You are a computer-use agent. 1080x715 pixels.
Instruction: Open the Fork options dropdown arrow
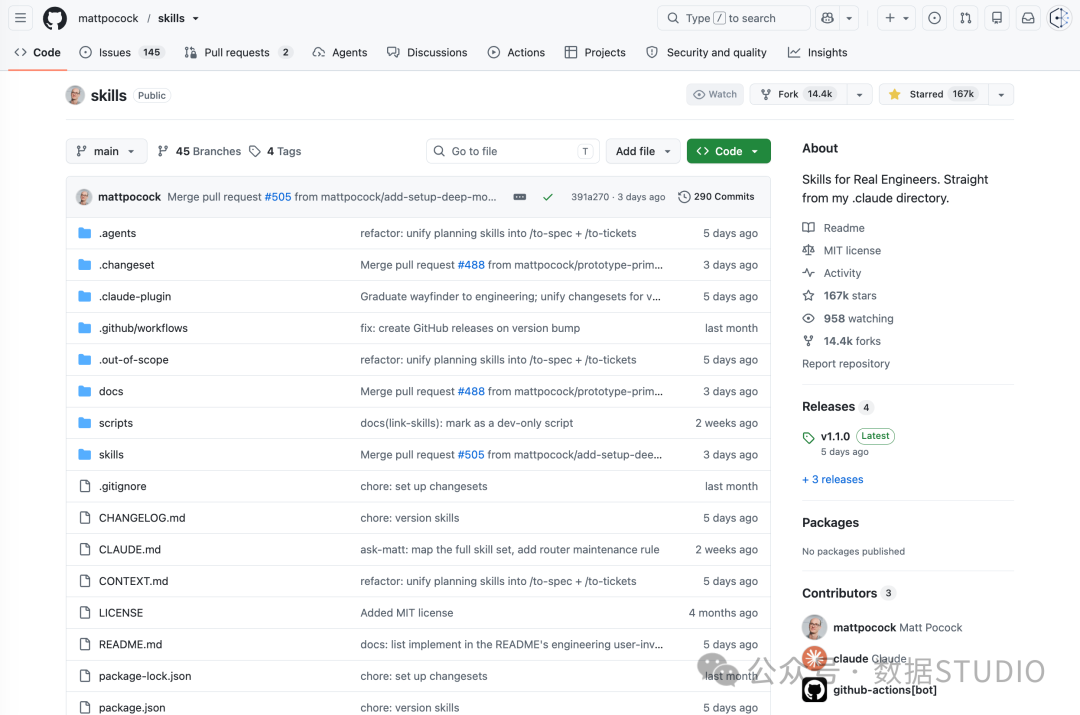point(860,94)
